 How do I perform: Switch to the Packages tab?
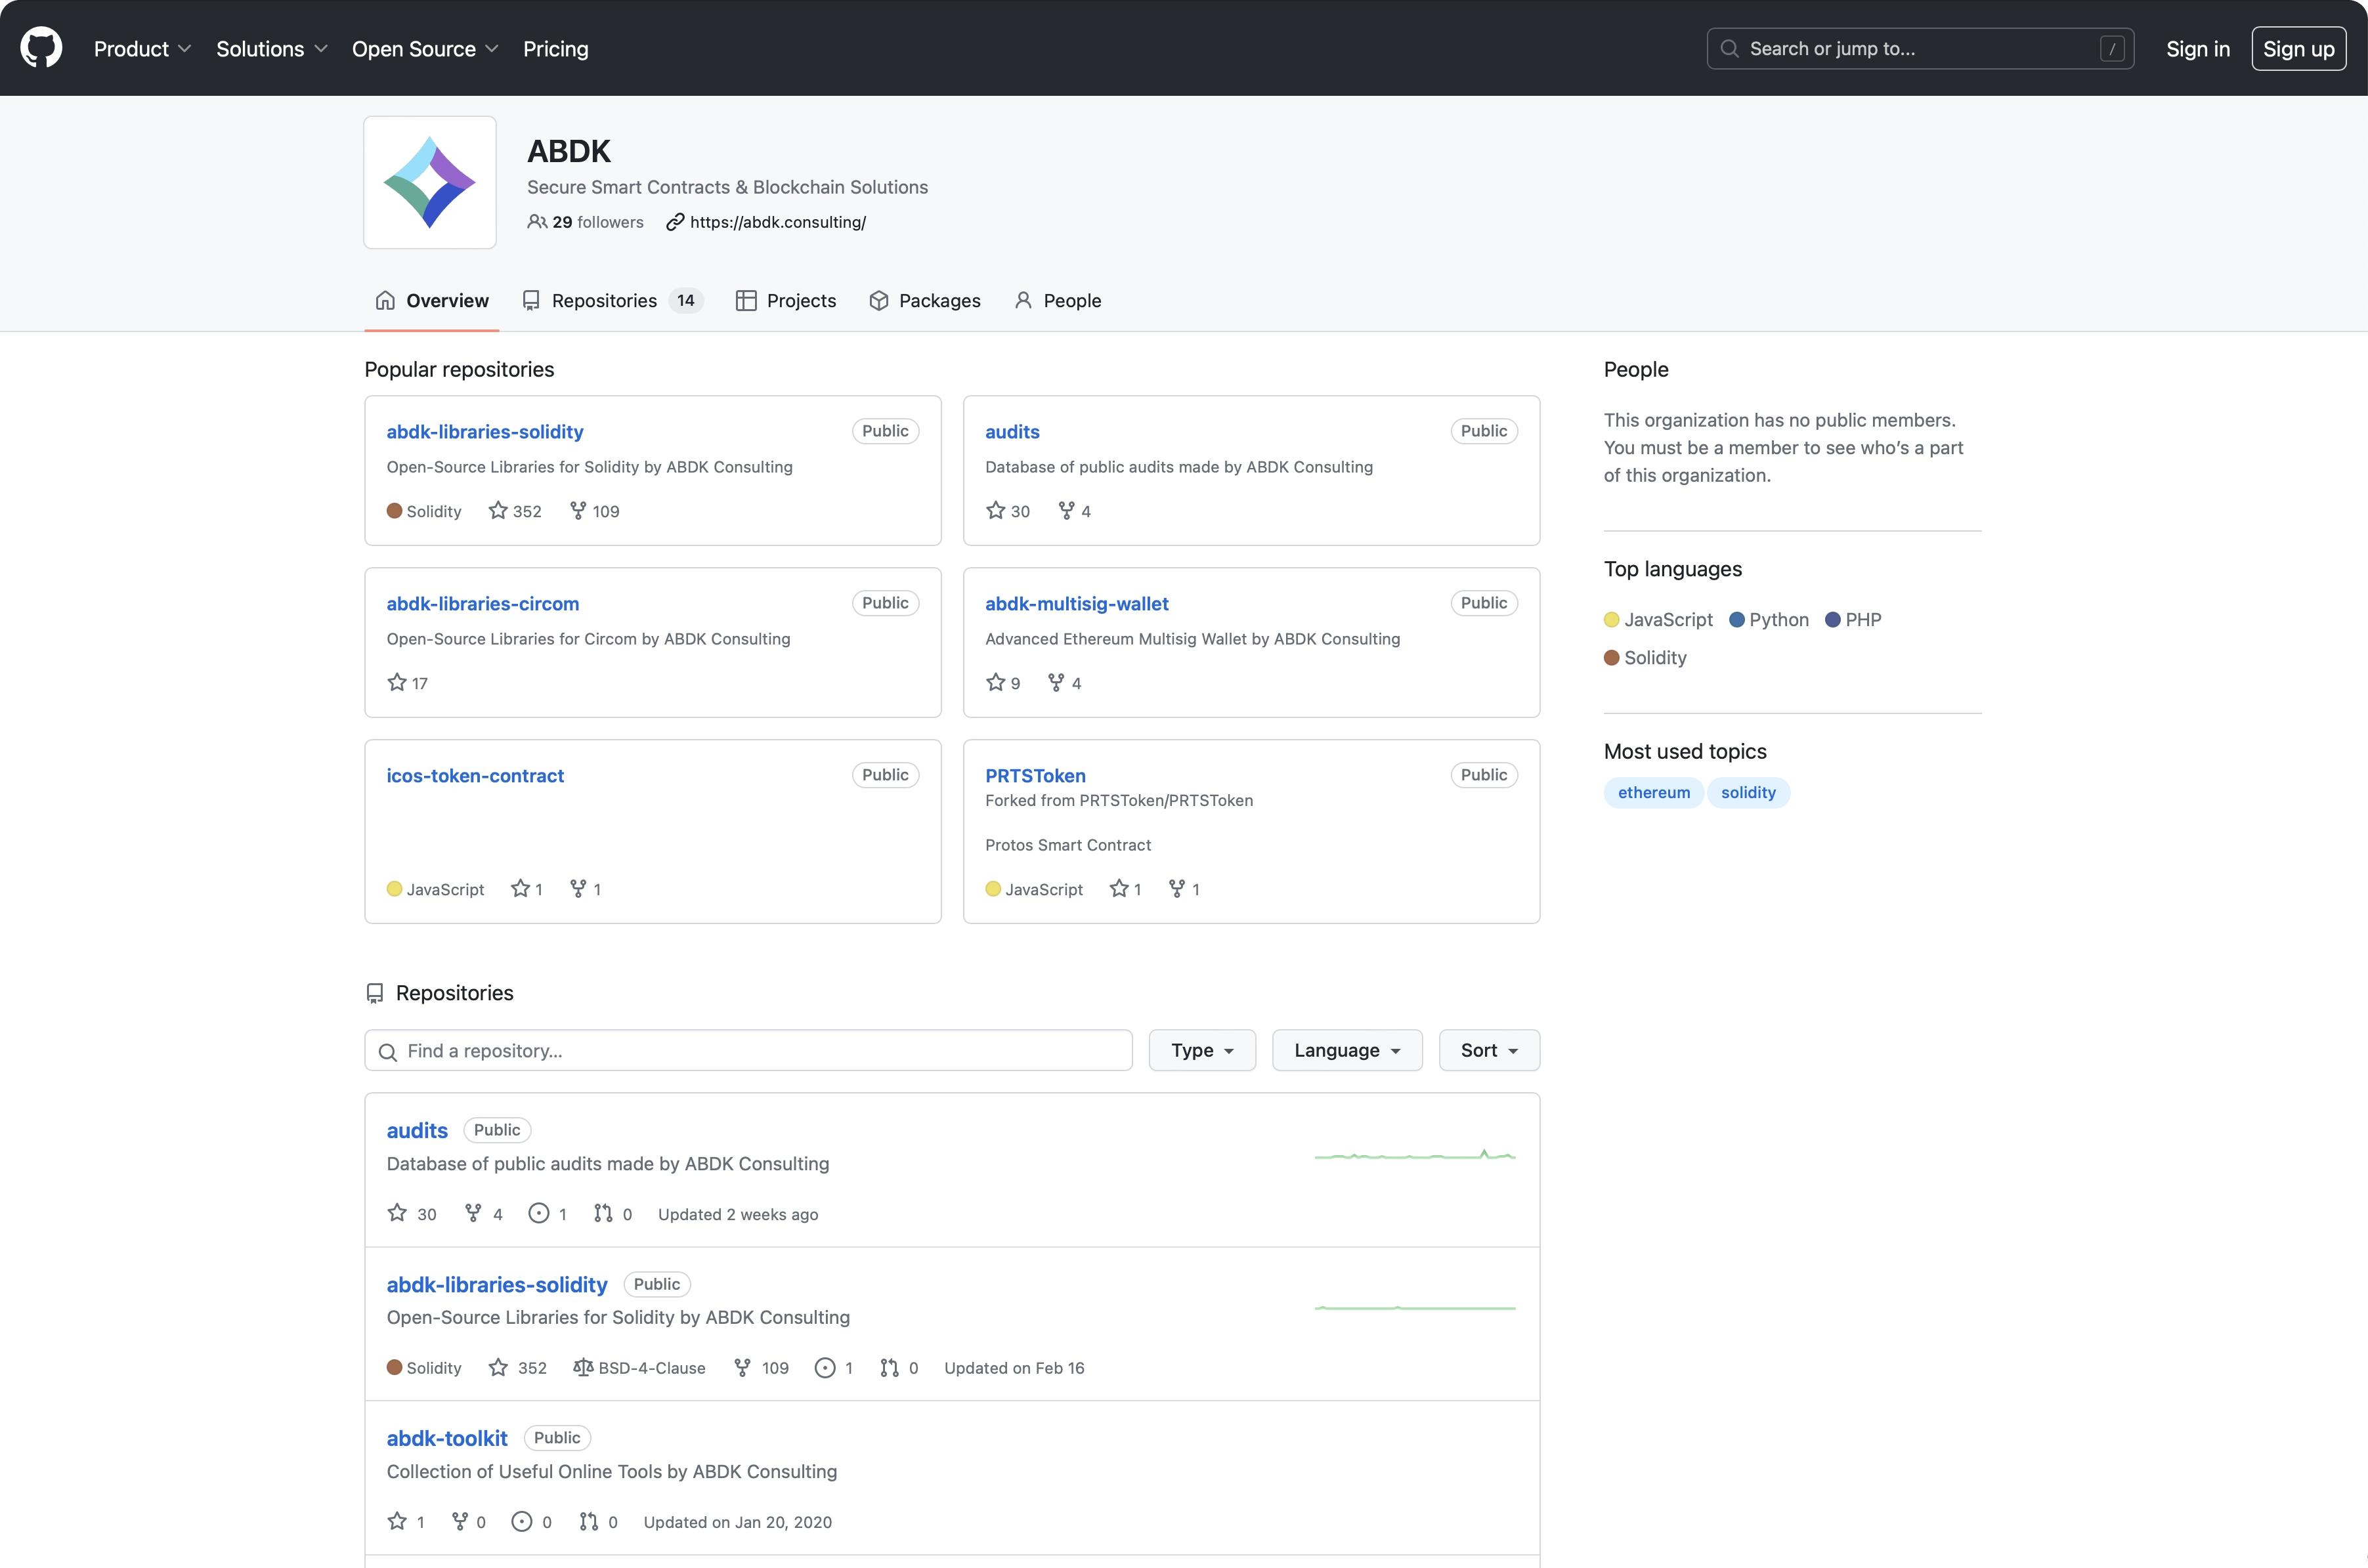[925, 300]
